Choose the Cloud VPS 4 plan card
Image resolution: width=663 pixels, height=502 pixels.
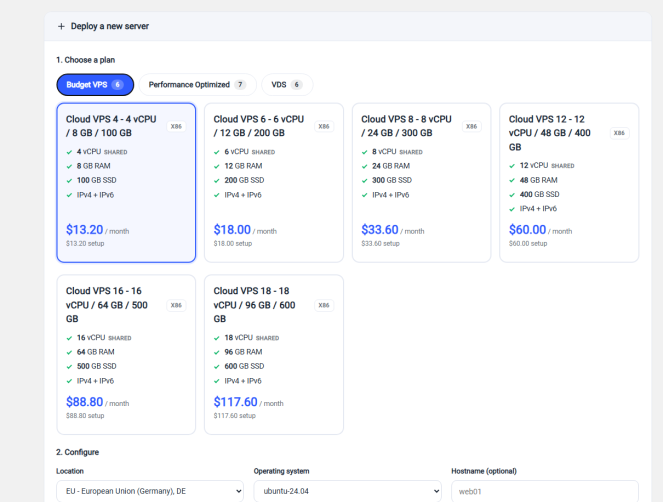point(126,183)
